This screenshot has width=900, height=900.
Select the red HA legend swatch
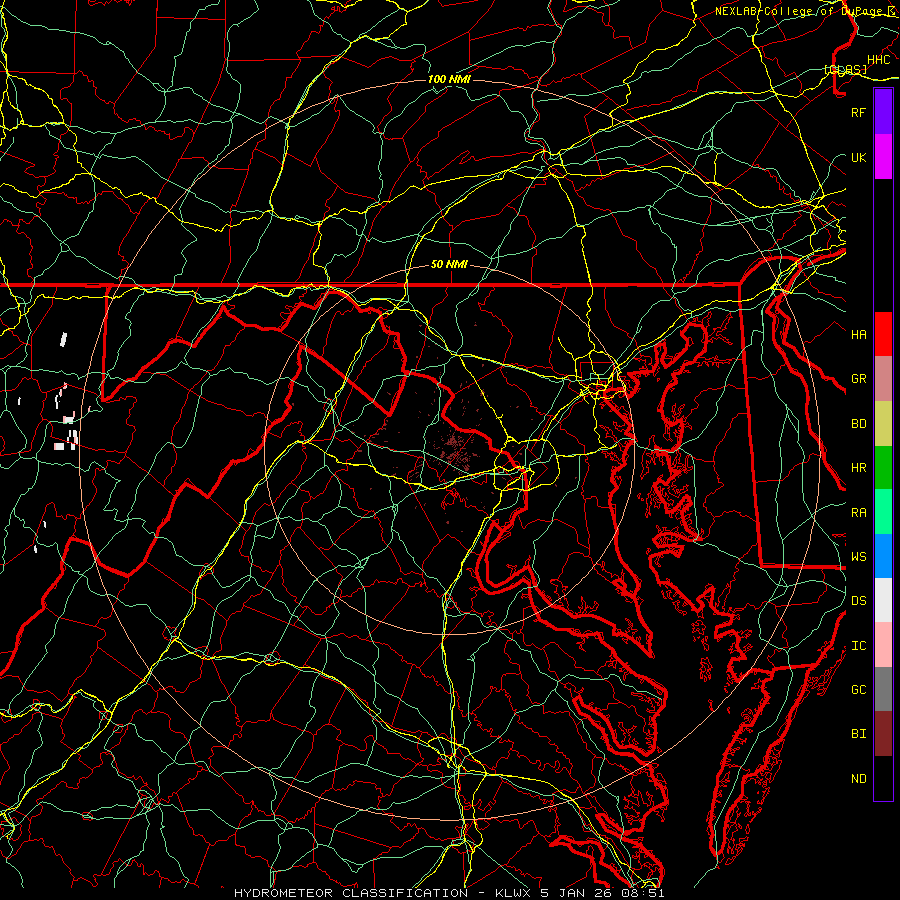click(x=883, y=334)
